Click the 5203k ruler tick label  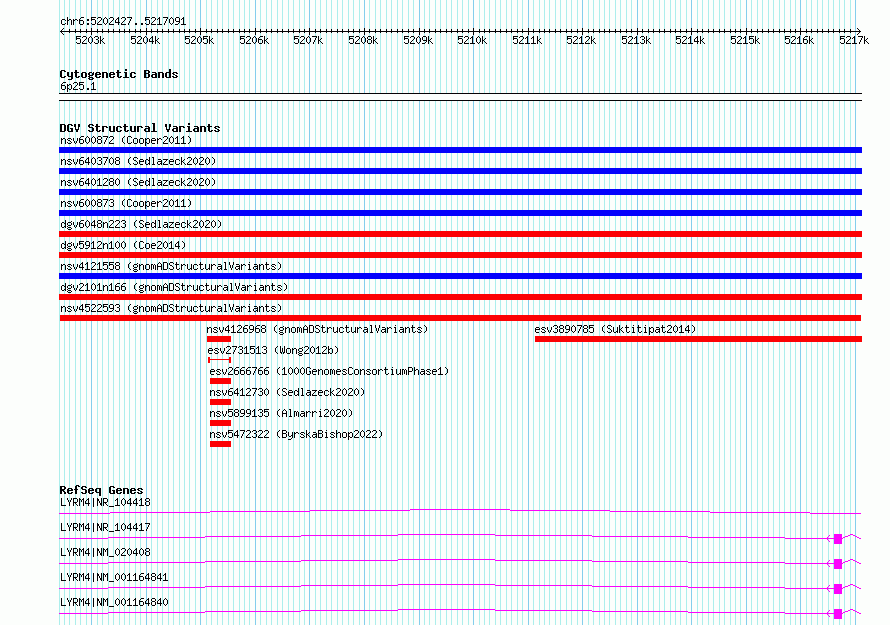click(x=90, y=40)
